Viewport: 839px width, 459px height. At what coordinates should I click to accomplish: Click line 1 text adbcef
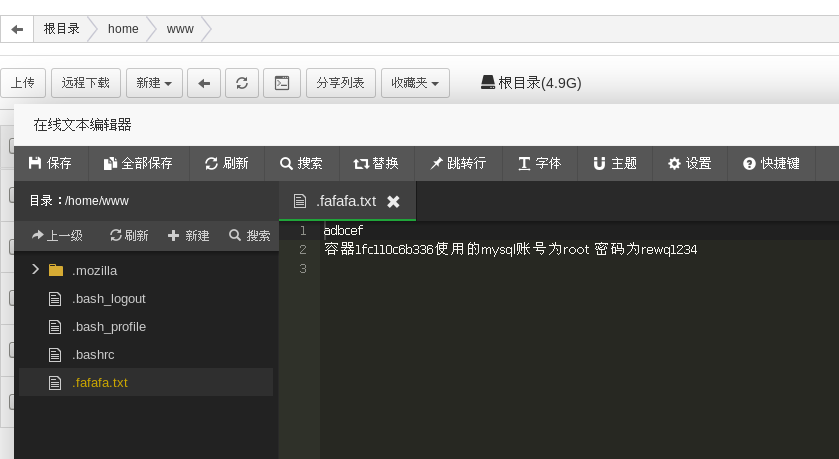(x=343, y=231)
